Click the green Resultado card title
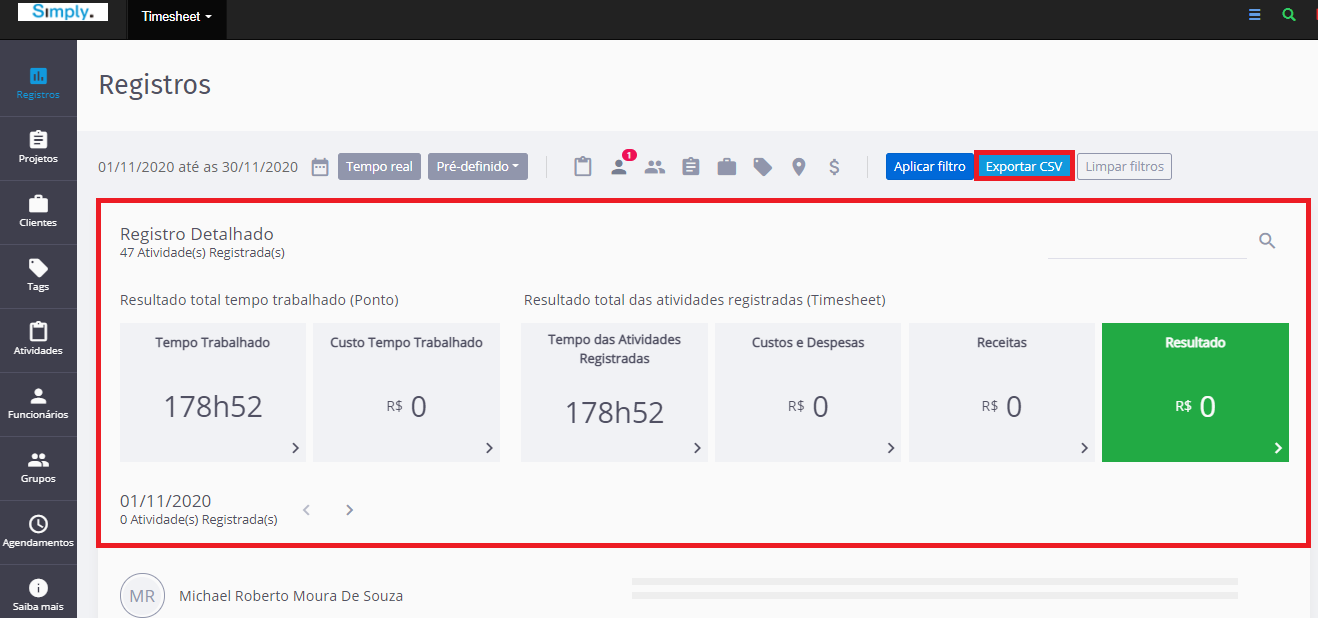The image size is (1318, 618). point(1195,342)
